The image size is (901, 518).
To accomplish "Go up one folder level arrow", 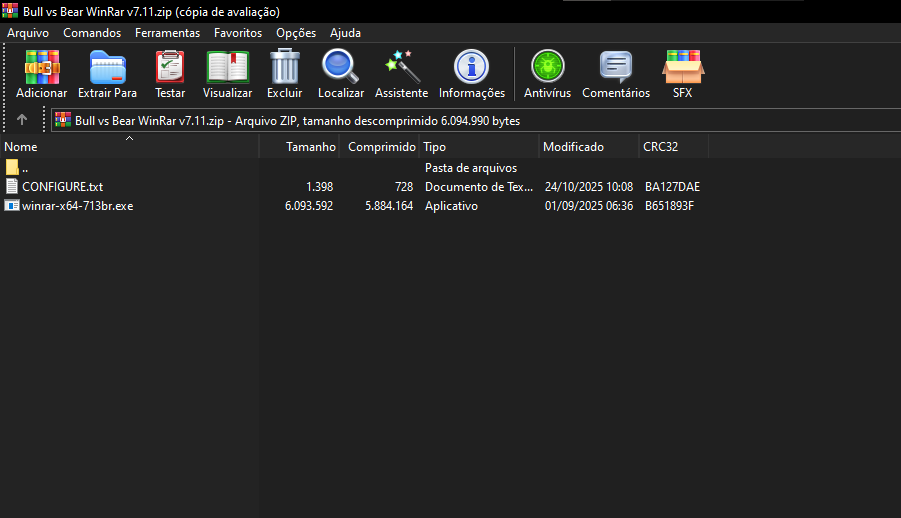I will point(22,120).
